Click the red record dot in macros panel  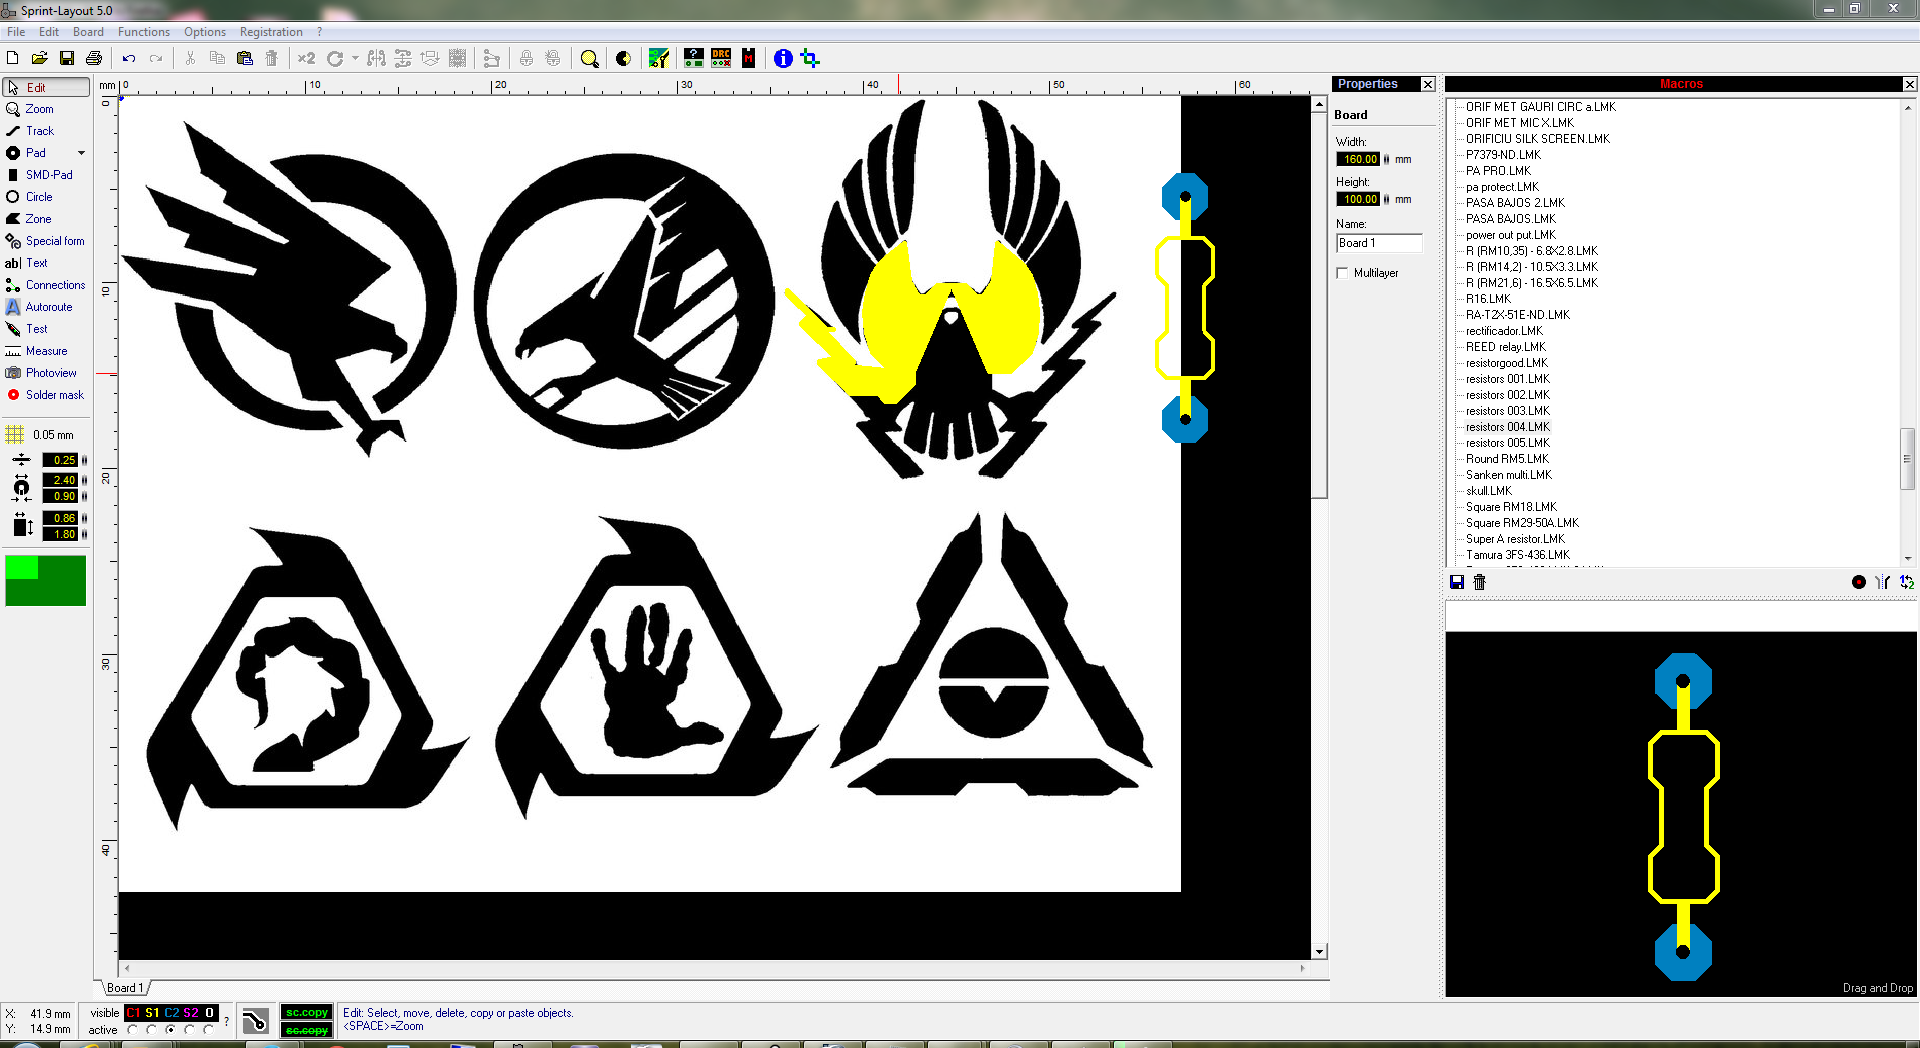(1858, 582)
